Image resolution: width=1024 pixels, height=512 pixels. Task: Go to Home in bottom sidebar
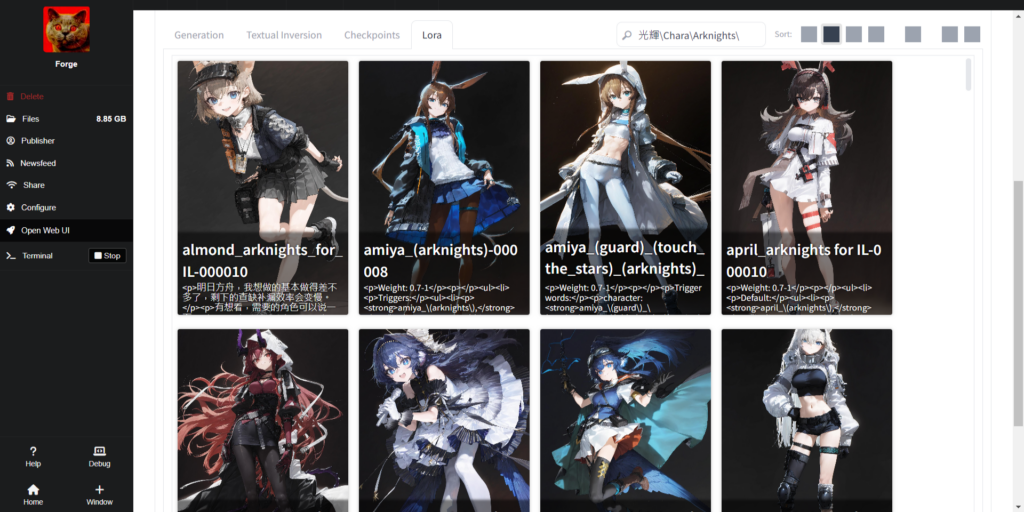coord(33,490)
